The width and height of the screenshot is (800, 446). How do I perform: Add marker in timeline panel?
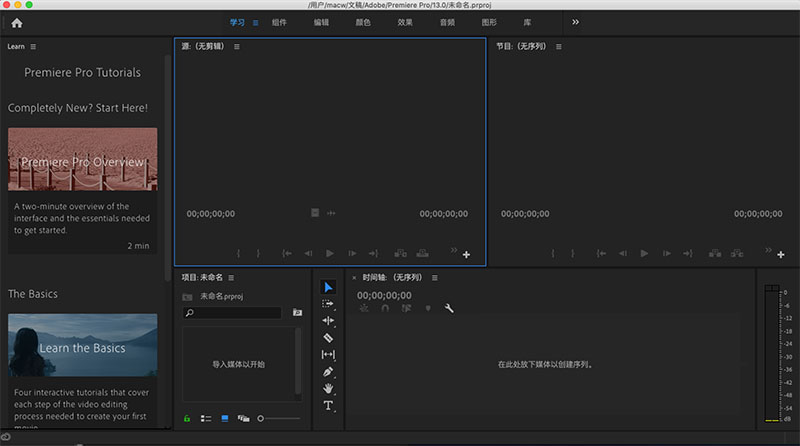coord(428,308)
